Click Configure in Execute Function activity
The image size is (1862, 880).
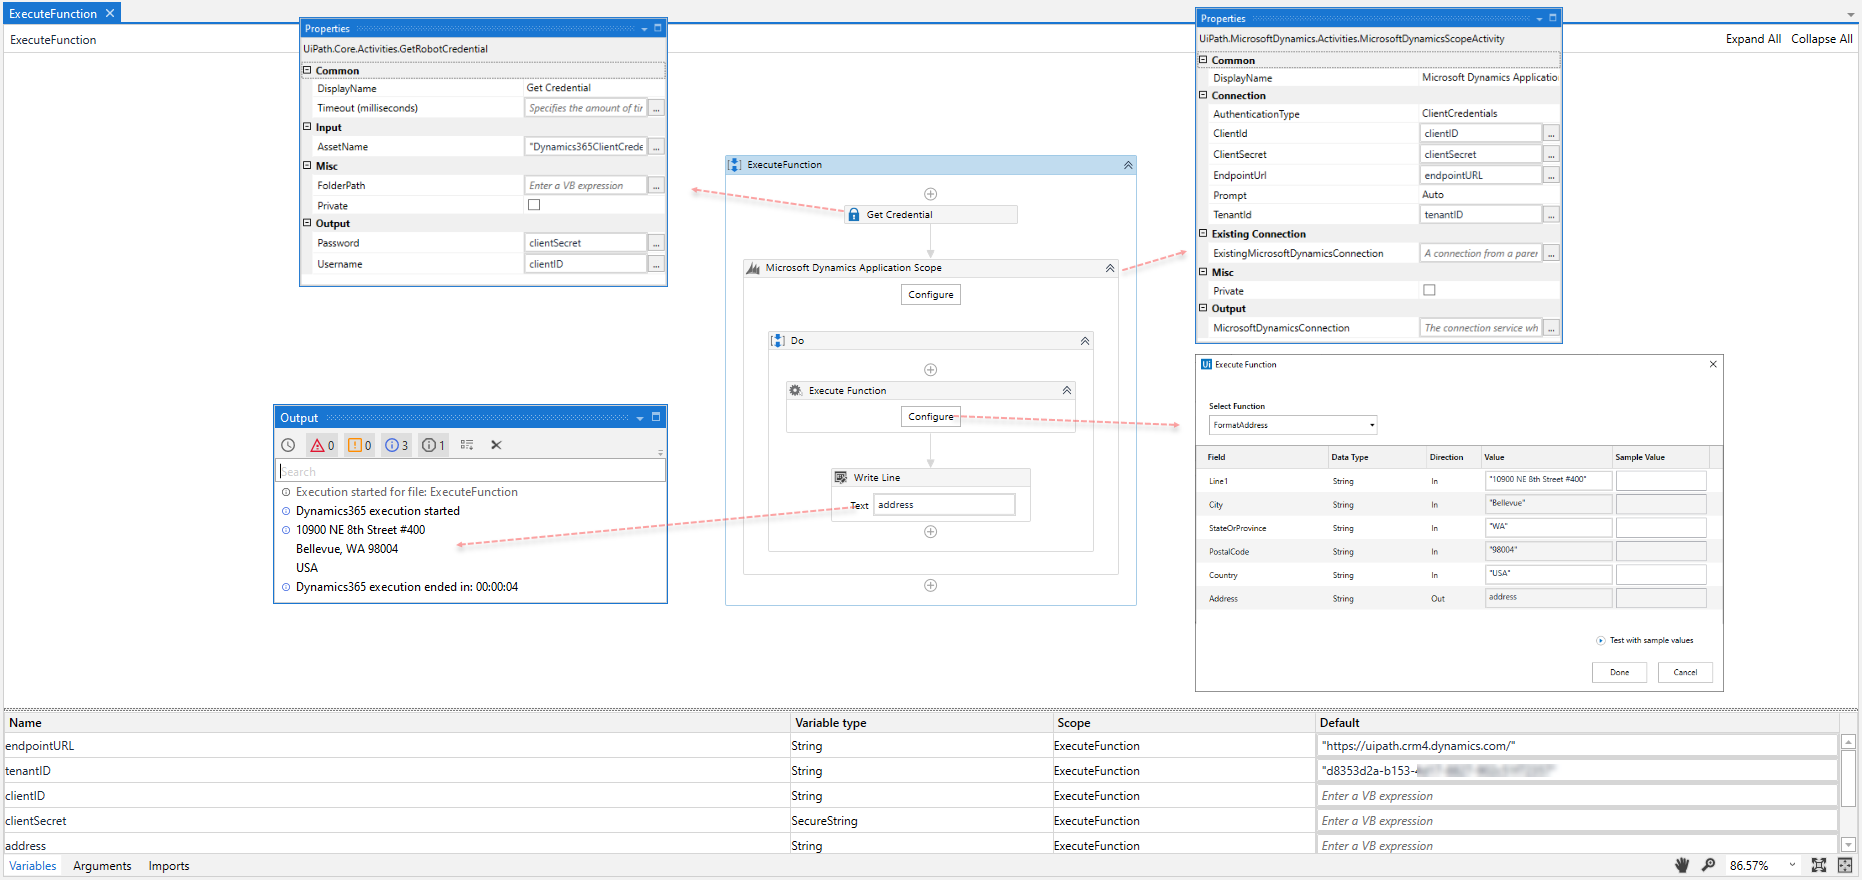(x=931, y=417)
